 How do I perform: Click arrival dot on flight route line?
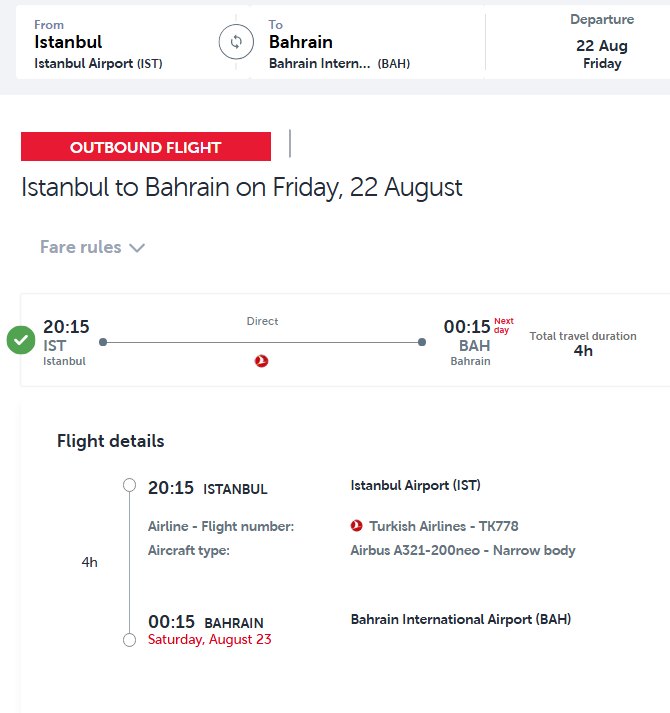422,342
